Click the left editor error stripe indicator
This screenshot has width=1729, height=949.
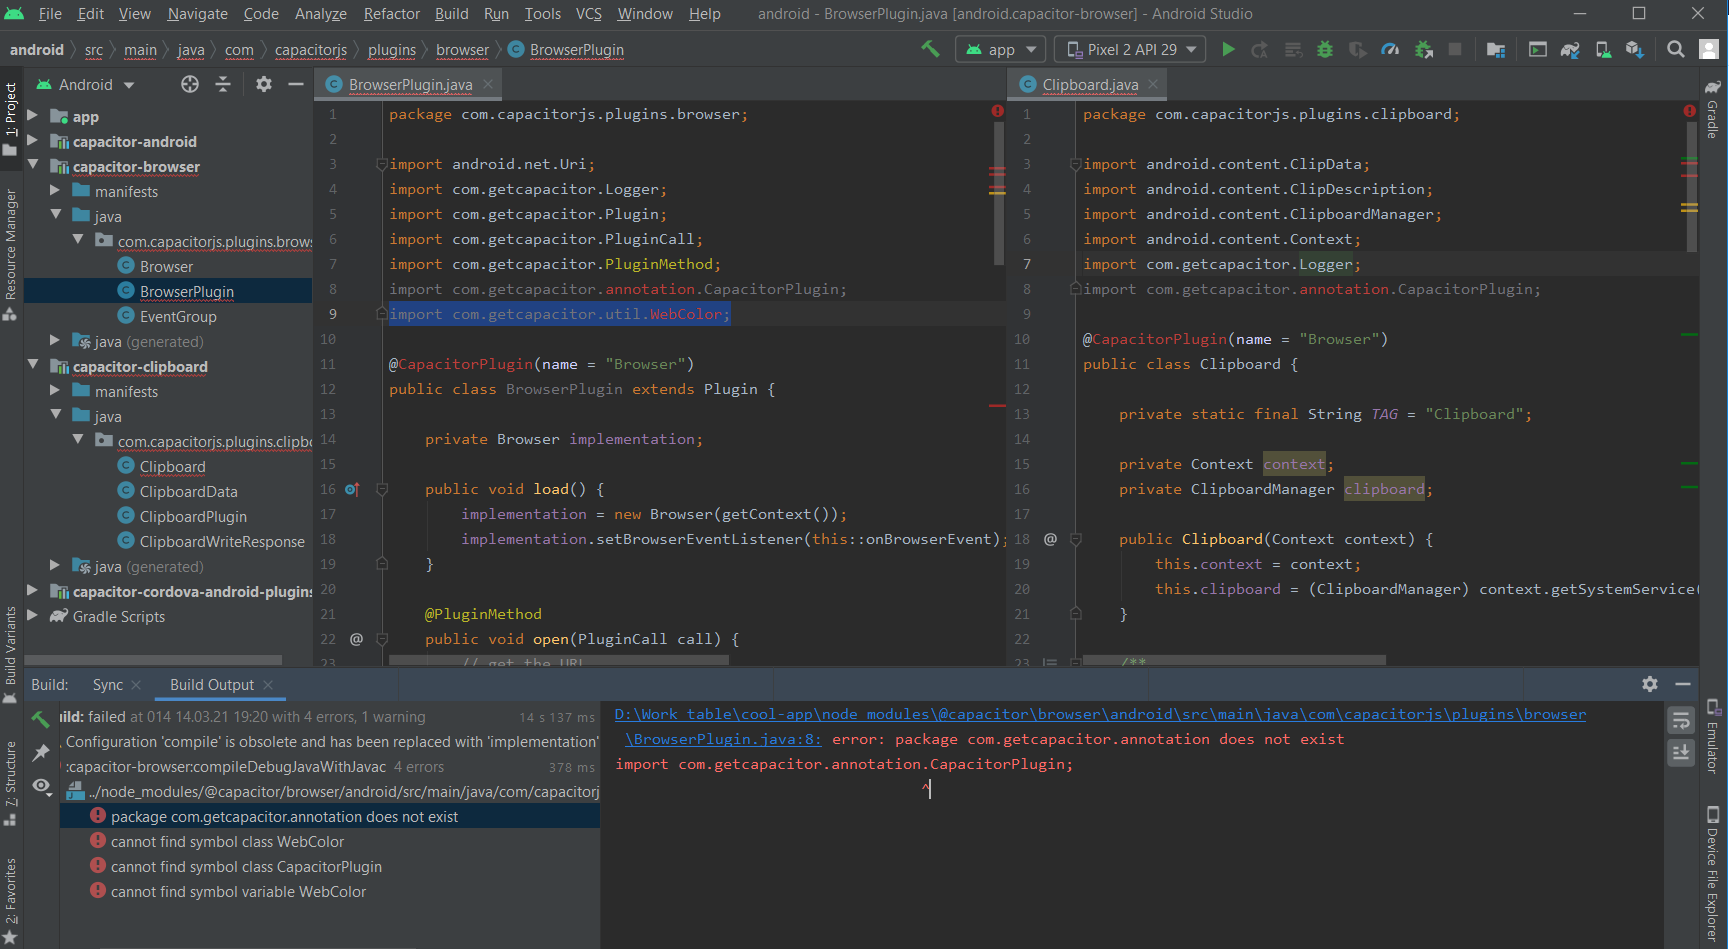(997, 111)
